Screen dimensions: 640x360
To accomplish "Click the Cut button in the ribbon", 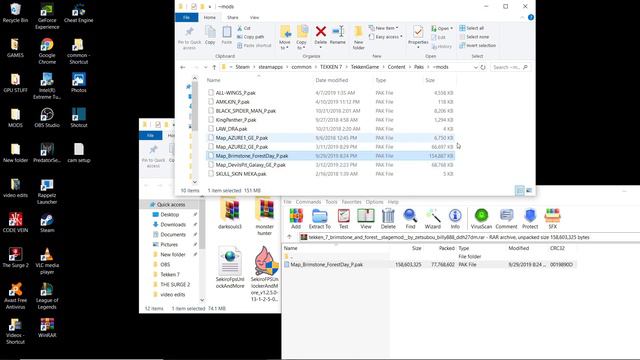I will pos(244,28).
